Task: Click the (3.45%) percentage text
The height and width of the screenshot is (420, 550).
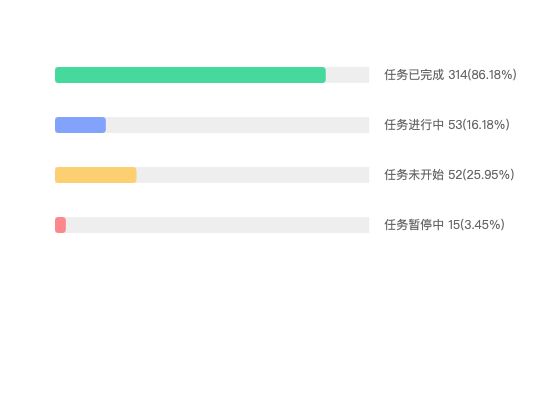Action: pos(482,225)
